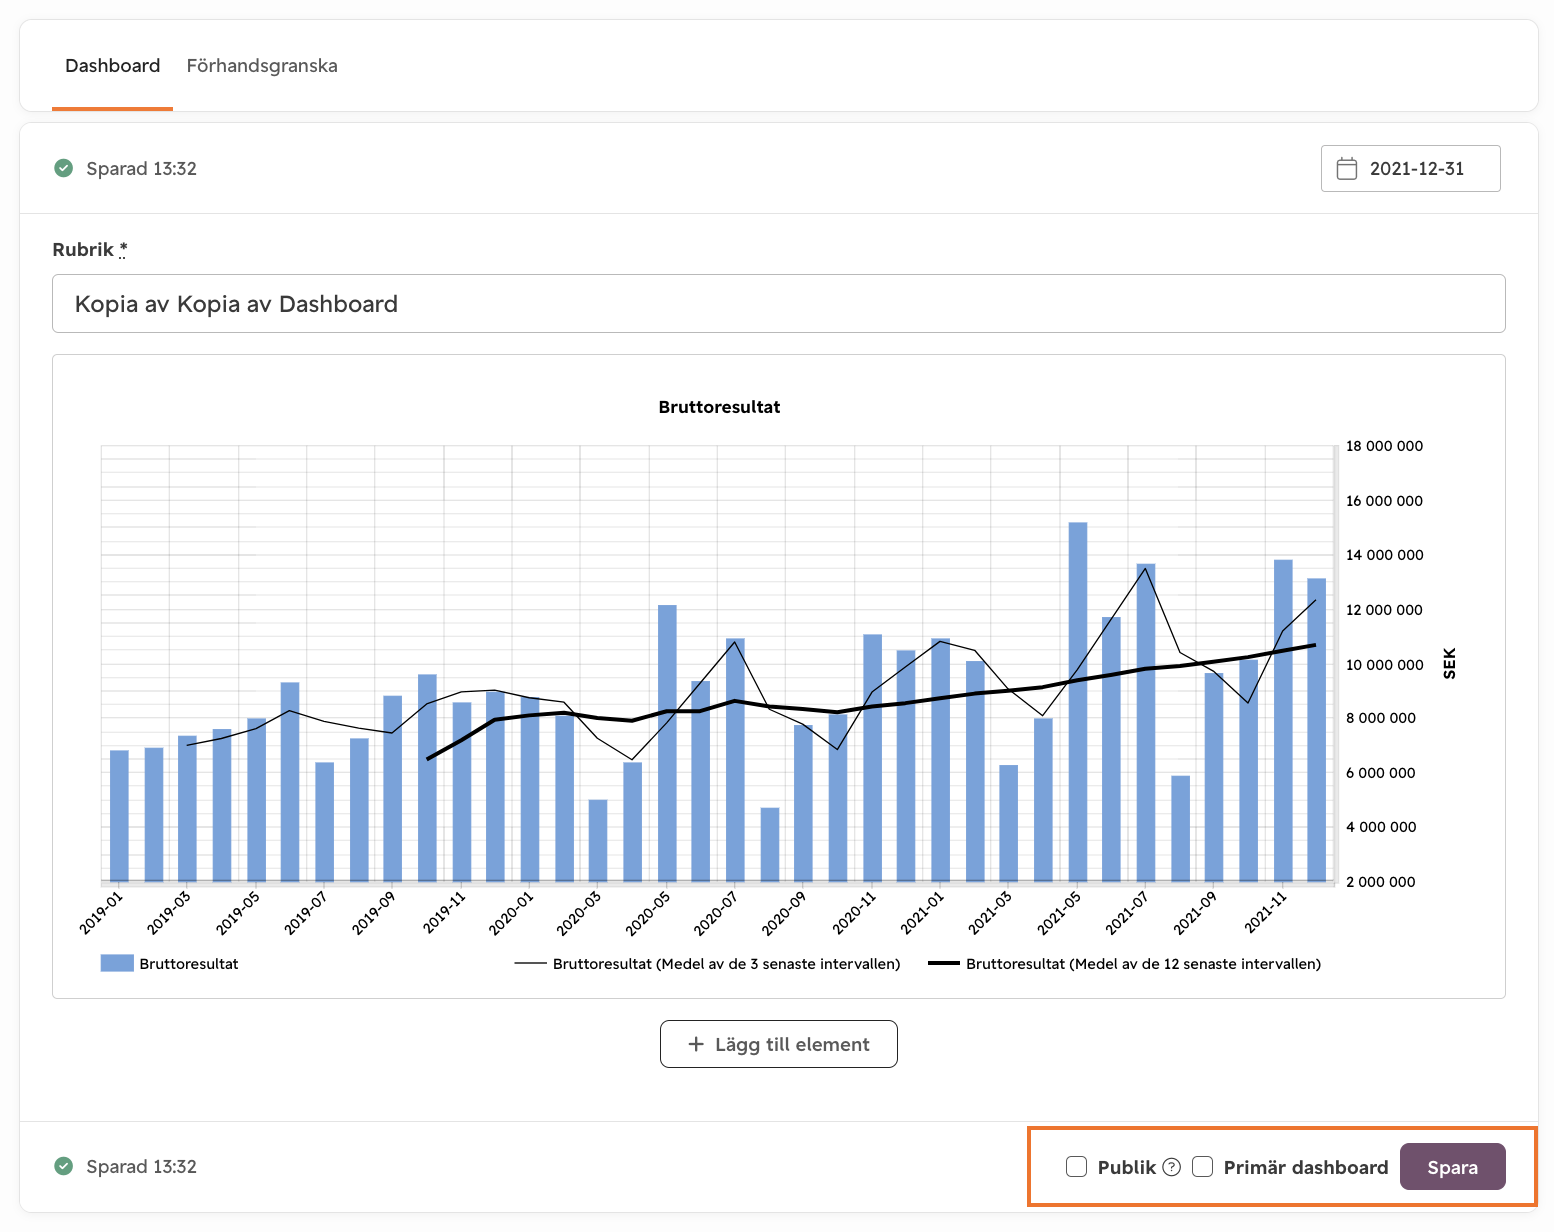Click the 3-interval average legend entry
Image resolution: width=1554 pixels, height=1232 pixels.
click(707, 964)
